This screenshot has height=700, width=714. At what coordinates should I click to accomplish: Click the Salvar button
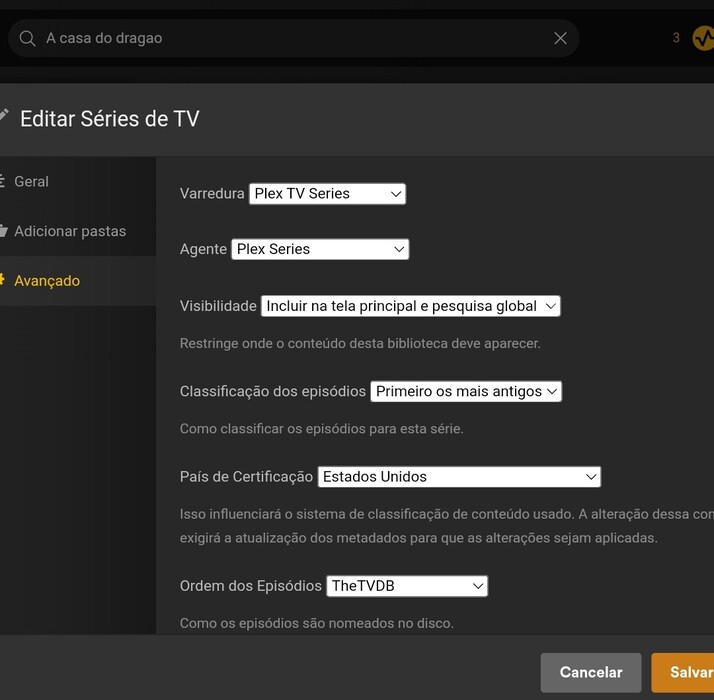point(683,672)
